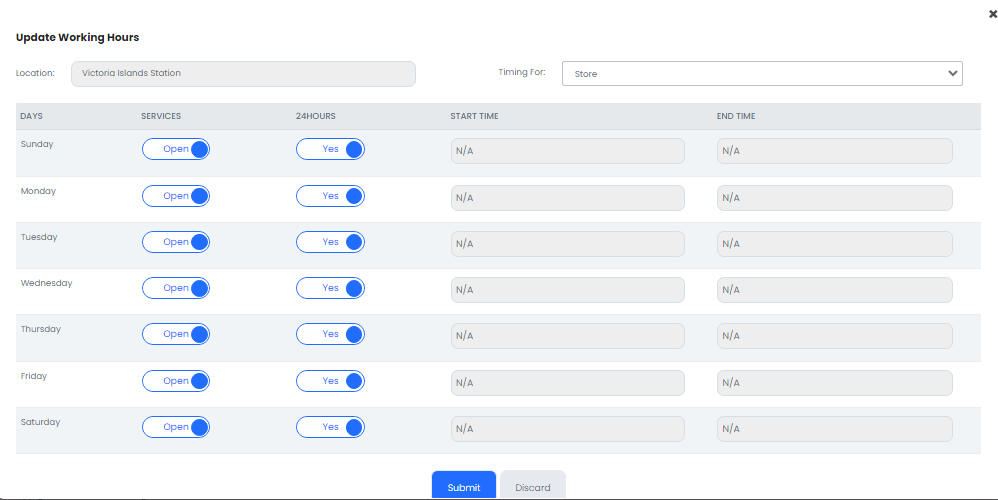
Task: Toggle Saturday services Open switch
Action: pos(176,427)
